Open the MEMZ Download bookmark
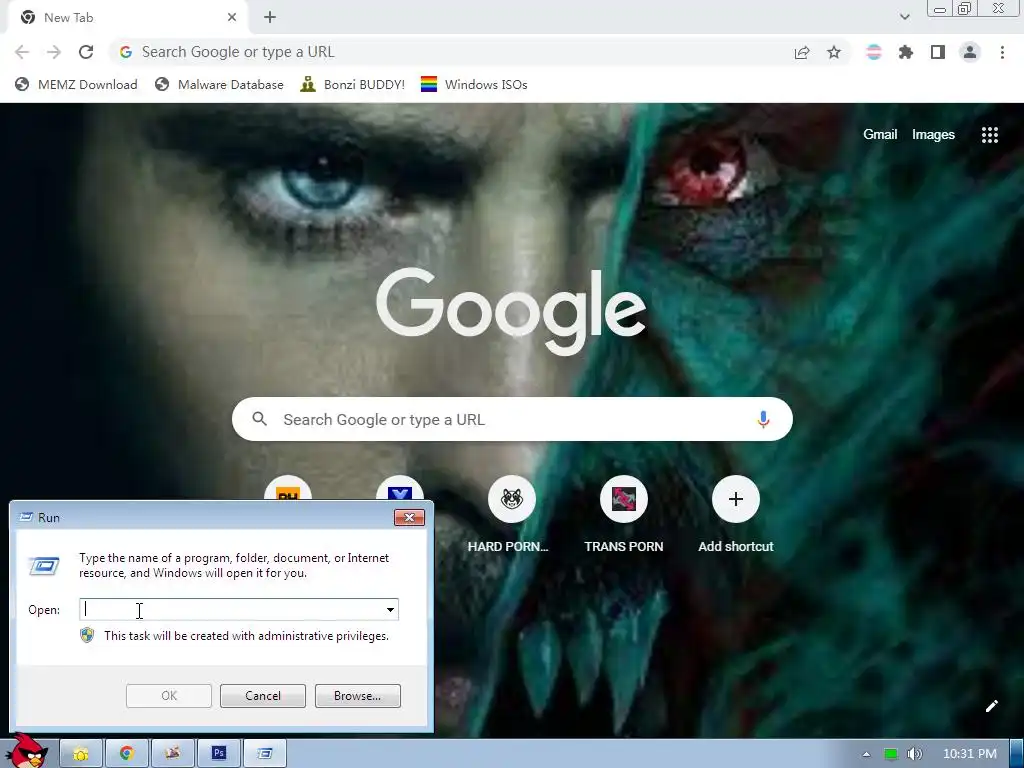The image size is (1024, 768). [76, 85]
